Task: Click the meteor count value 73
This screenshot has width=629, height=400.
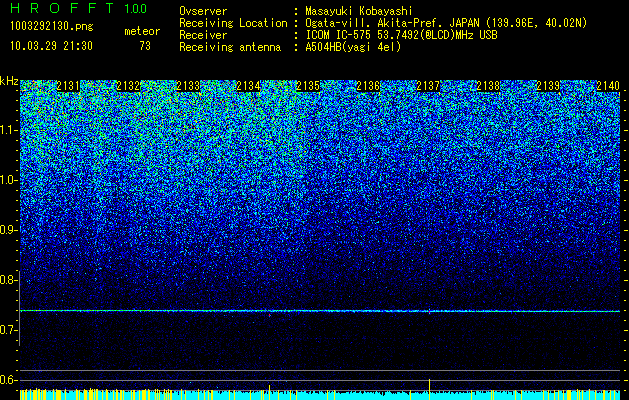Action: pos(145,46)
